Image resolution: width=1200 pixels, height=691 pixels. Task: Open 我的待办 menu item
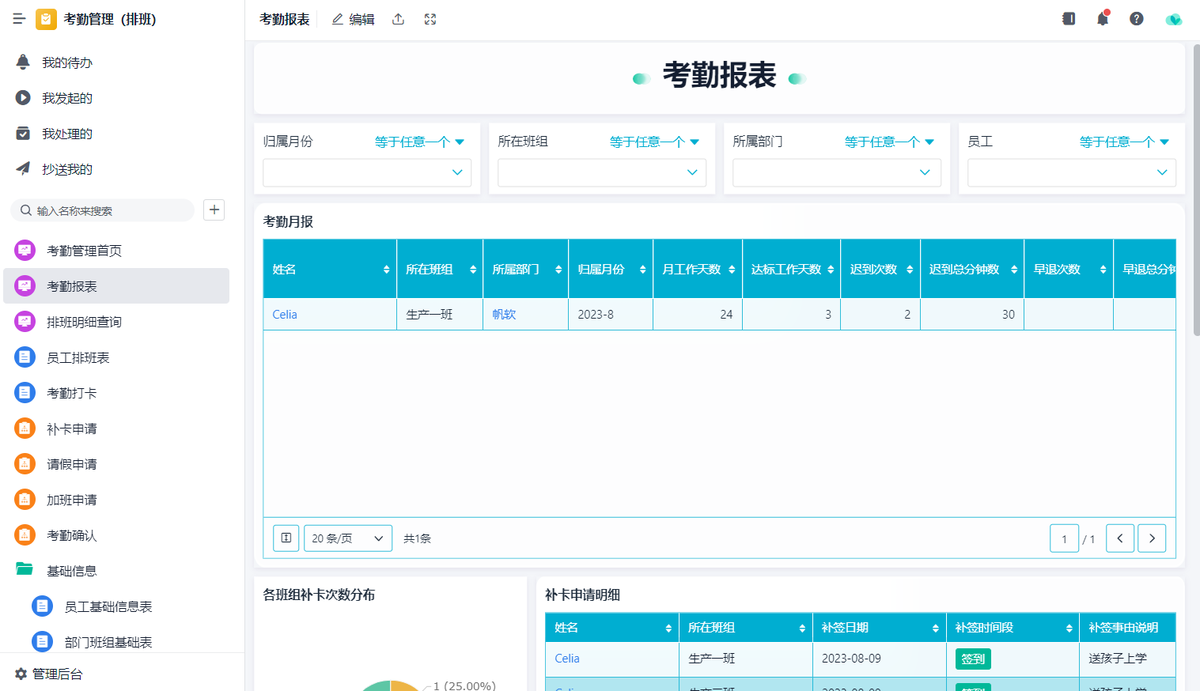67,62
